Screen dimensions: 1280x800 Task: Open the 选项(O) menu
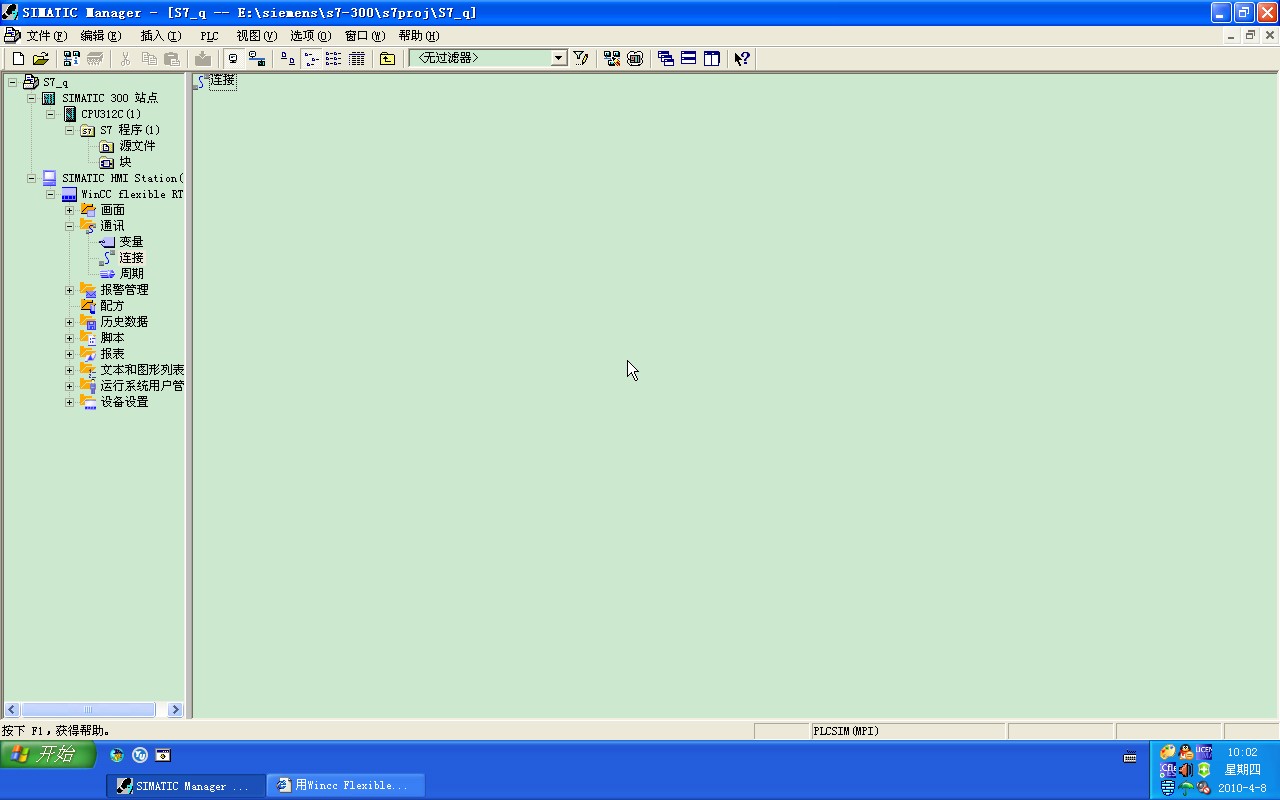[x=310, y=36]
